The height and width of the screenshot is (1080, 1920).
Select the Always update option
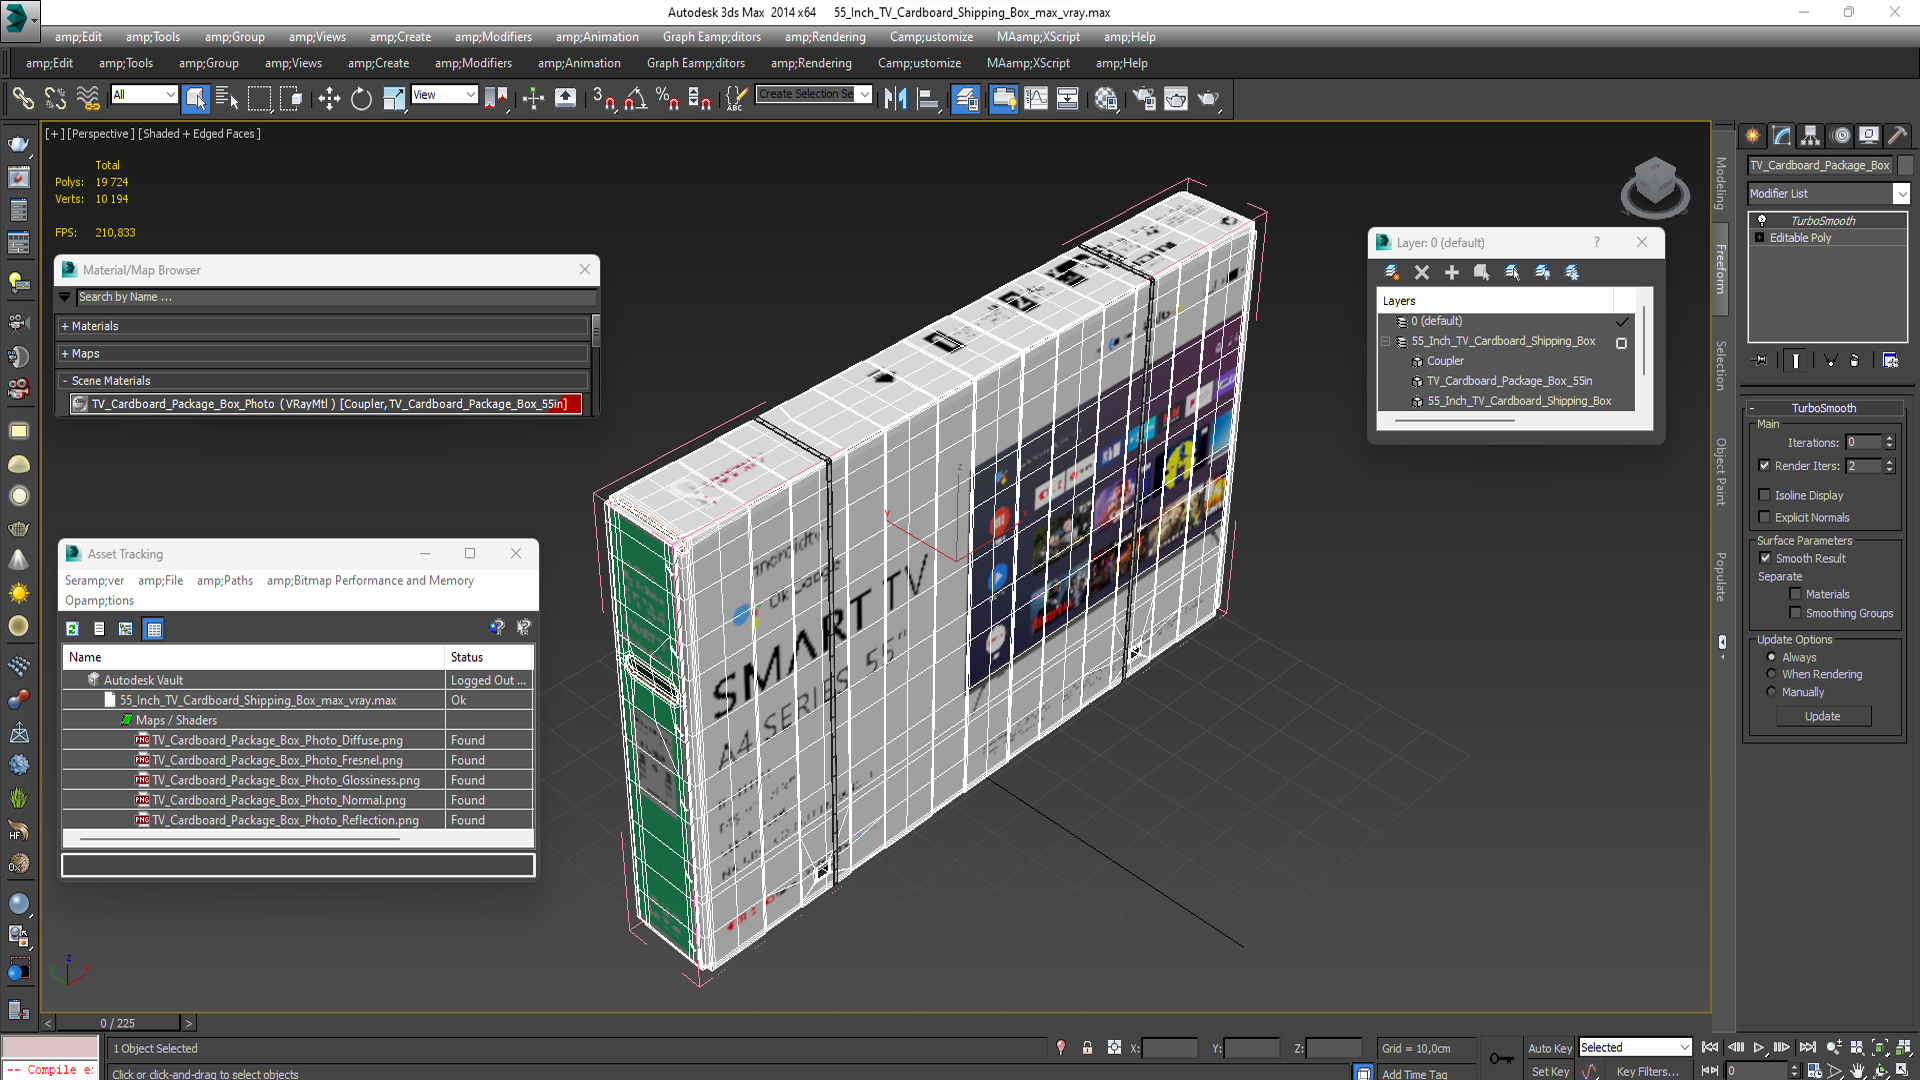[1771, 657]
